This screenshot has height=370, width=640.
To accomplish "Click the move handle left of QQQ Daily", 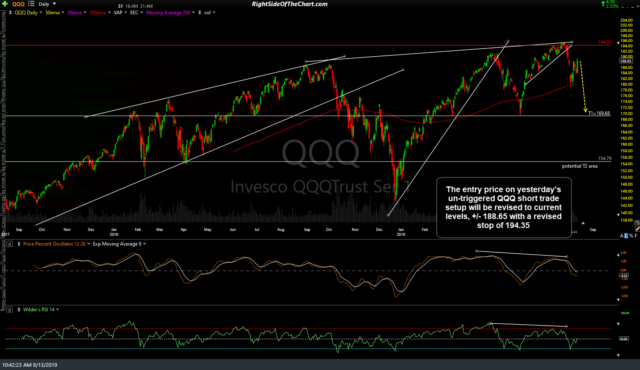I will tap(10, 13).
